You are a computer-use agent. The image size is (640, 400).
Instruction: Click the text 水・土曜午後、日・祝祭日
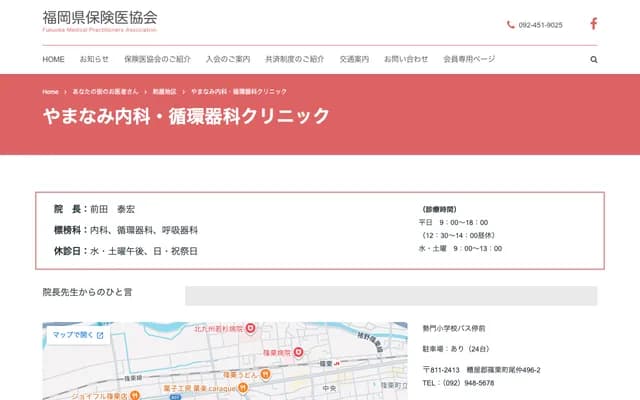click(144, 251)
